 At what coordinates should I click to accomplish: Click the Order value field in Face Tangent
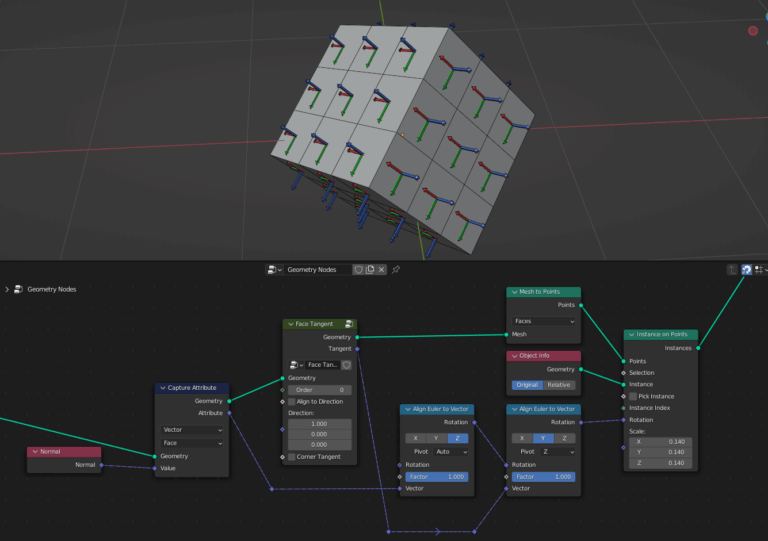(319, 390)
